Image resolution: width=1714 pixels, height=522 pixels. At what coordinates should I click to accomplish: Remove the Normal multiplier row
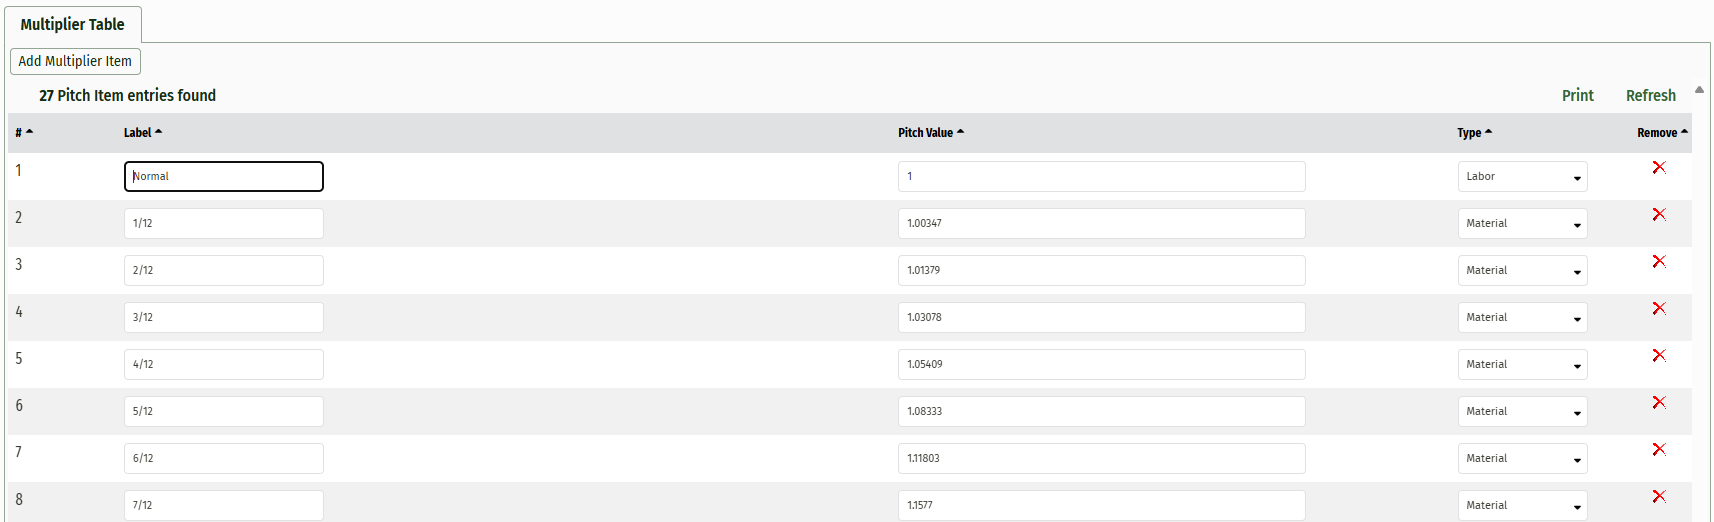1658,168
